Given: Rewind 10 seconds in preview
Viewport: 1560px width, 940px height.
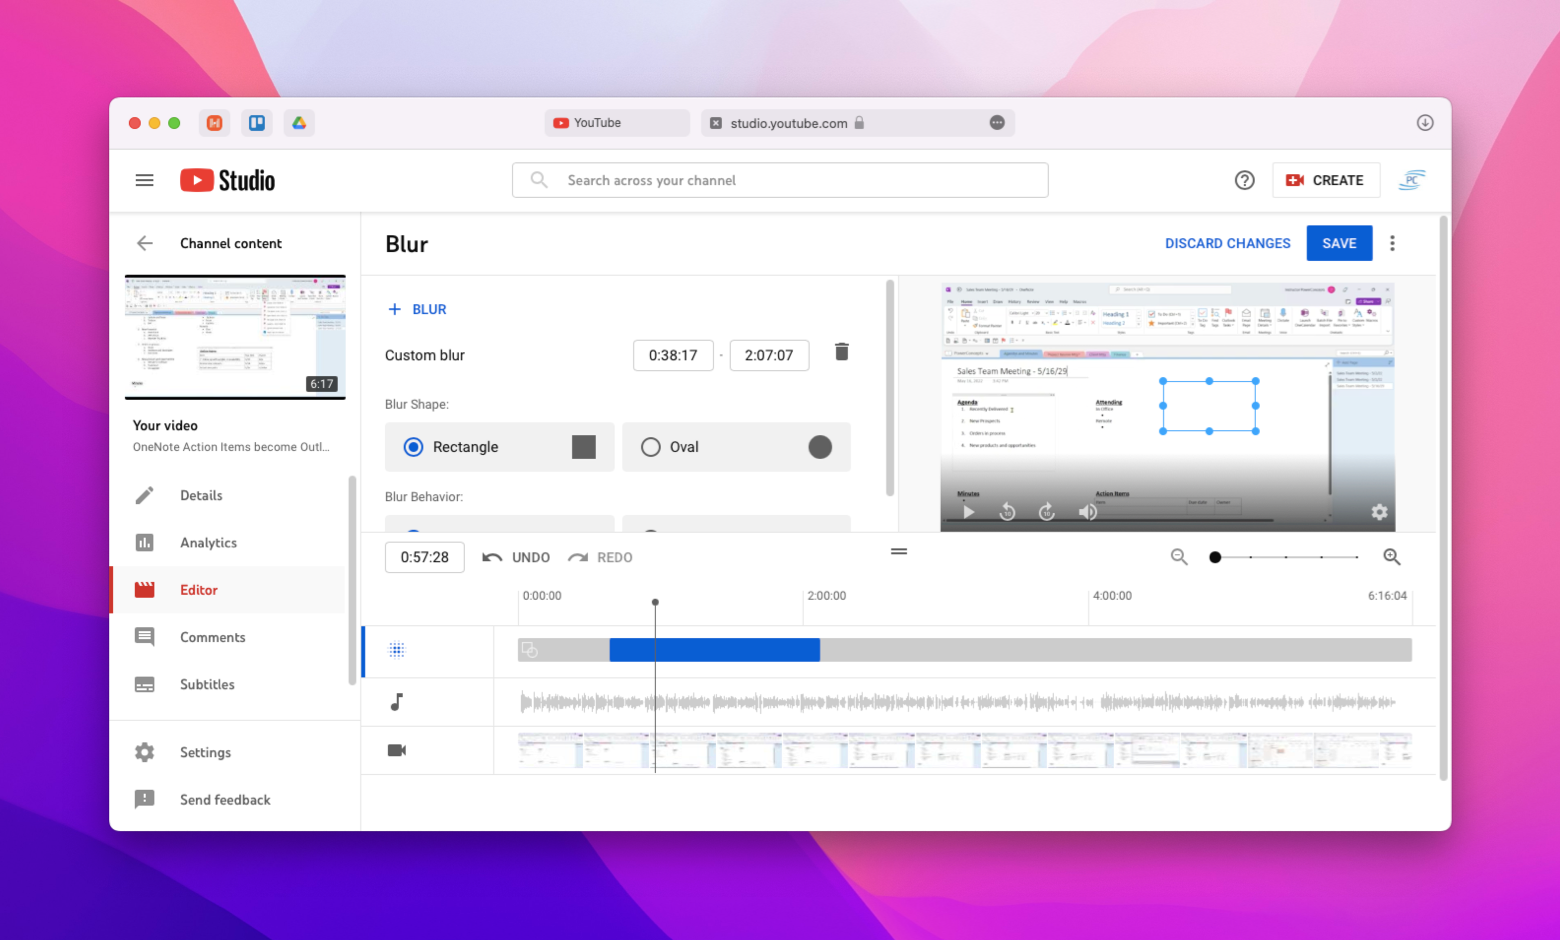Looking at the screenshot, I should pos(1007,512).
